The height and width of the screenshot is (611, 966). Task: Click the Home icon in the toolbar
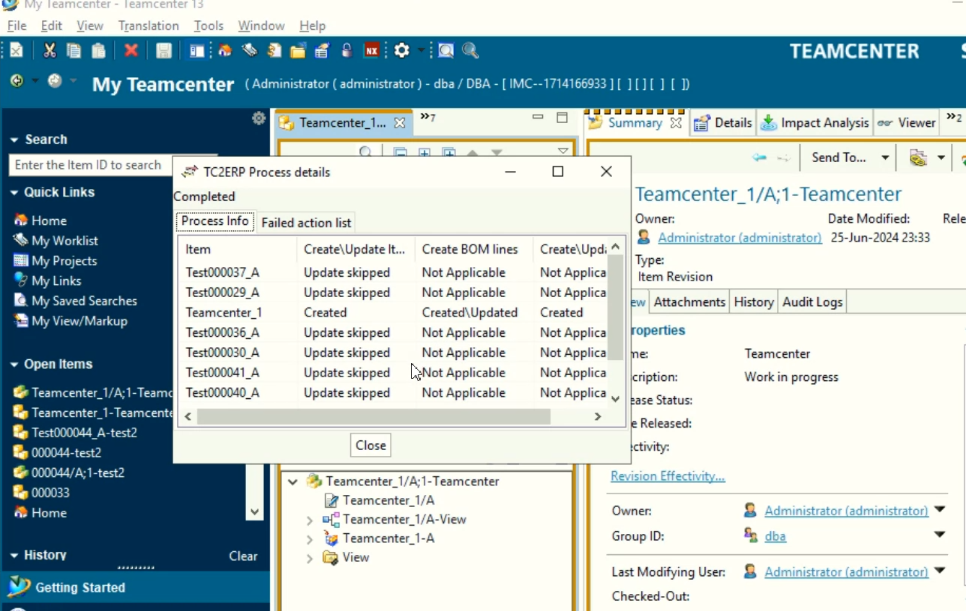(225, 51)
